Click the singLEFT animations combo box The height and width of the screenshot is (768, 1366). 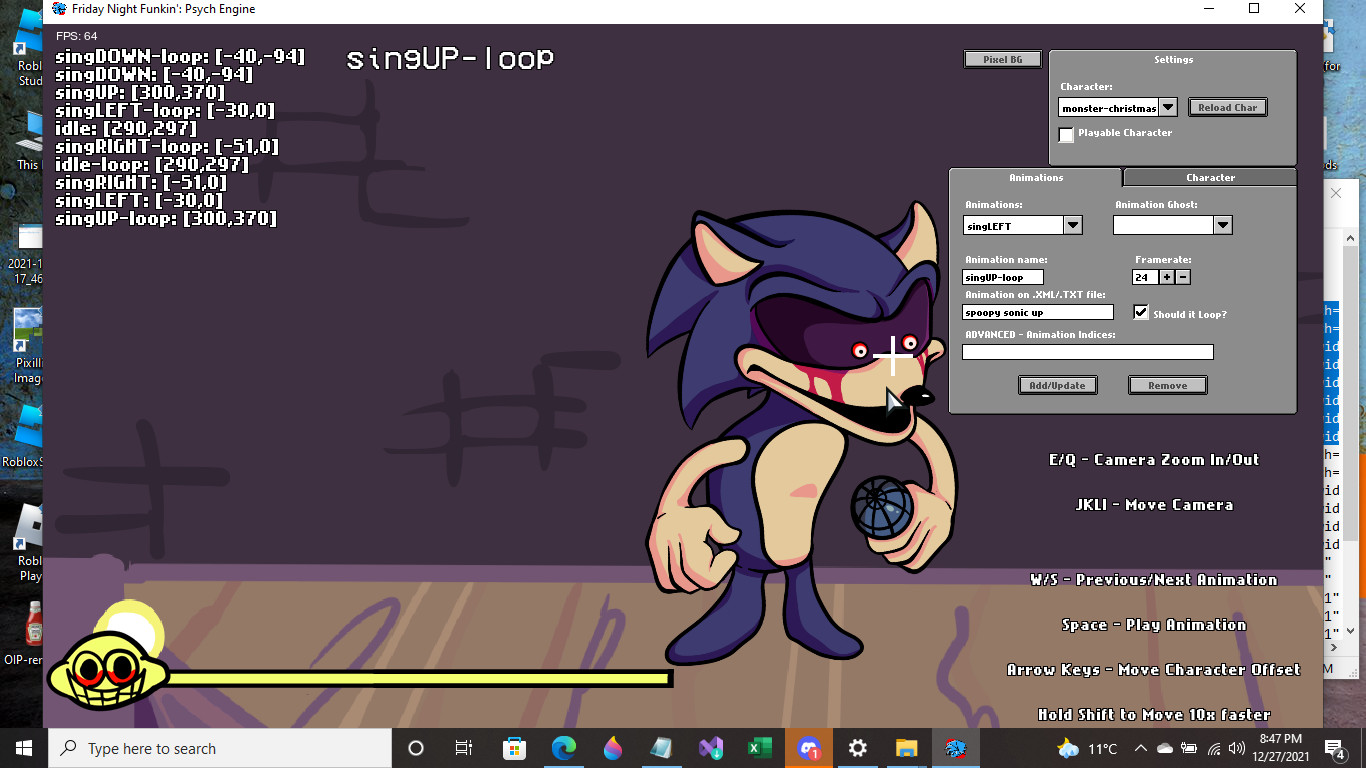tap(1014, 226)
